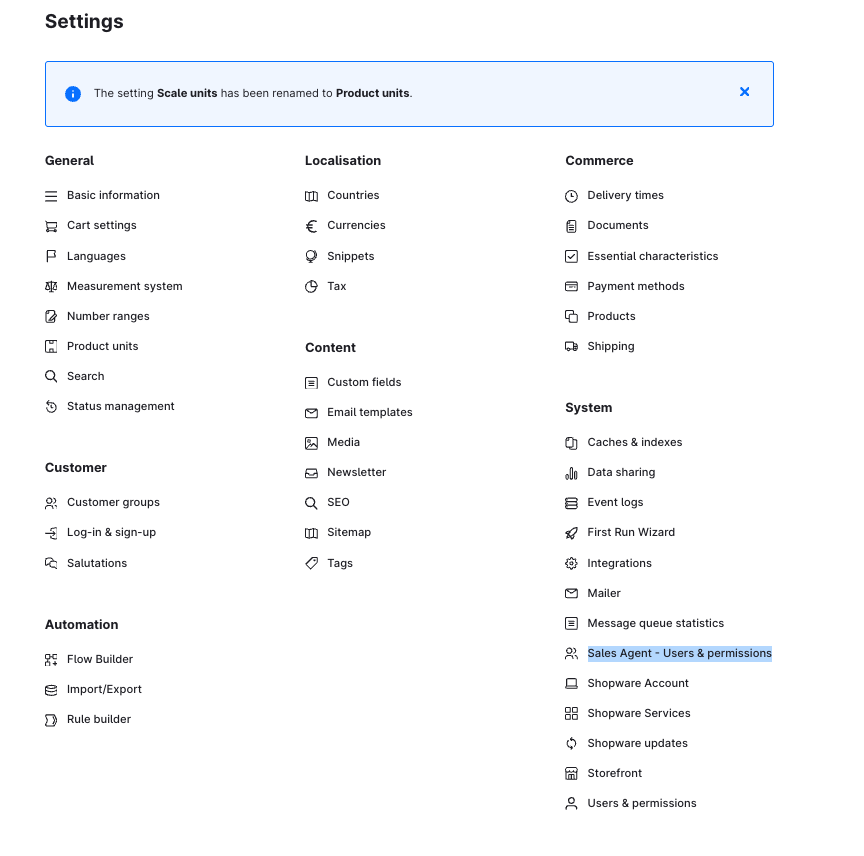Screen dimensions: 864x856
Task: Open Essential characteristics settings
Action: (652, 257)
